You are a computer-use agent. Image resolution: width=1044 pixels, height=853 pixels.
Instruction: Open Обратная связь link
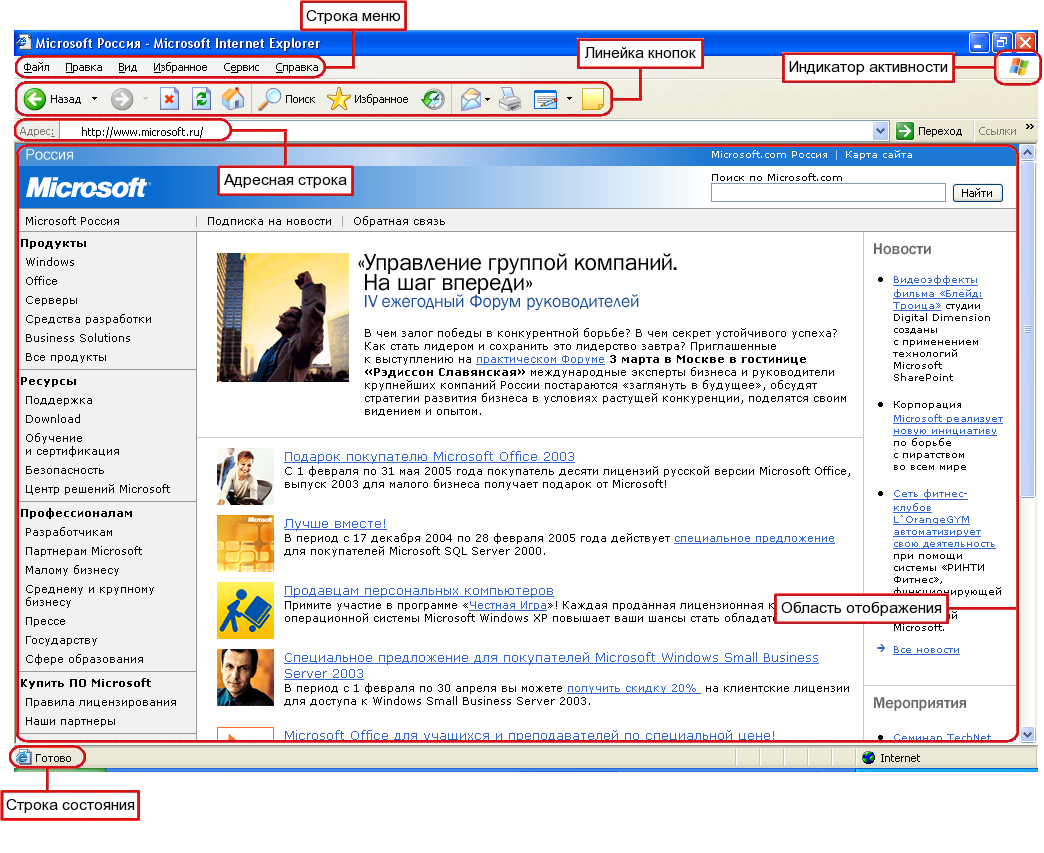(x=399, y=221)
